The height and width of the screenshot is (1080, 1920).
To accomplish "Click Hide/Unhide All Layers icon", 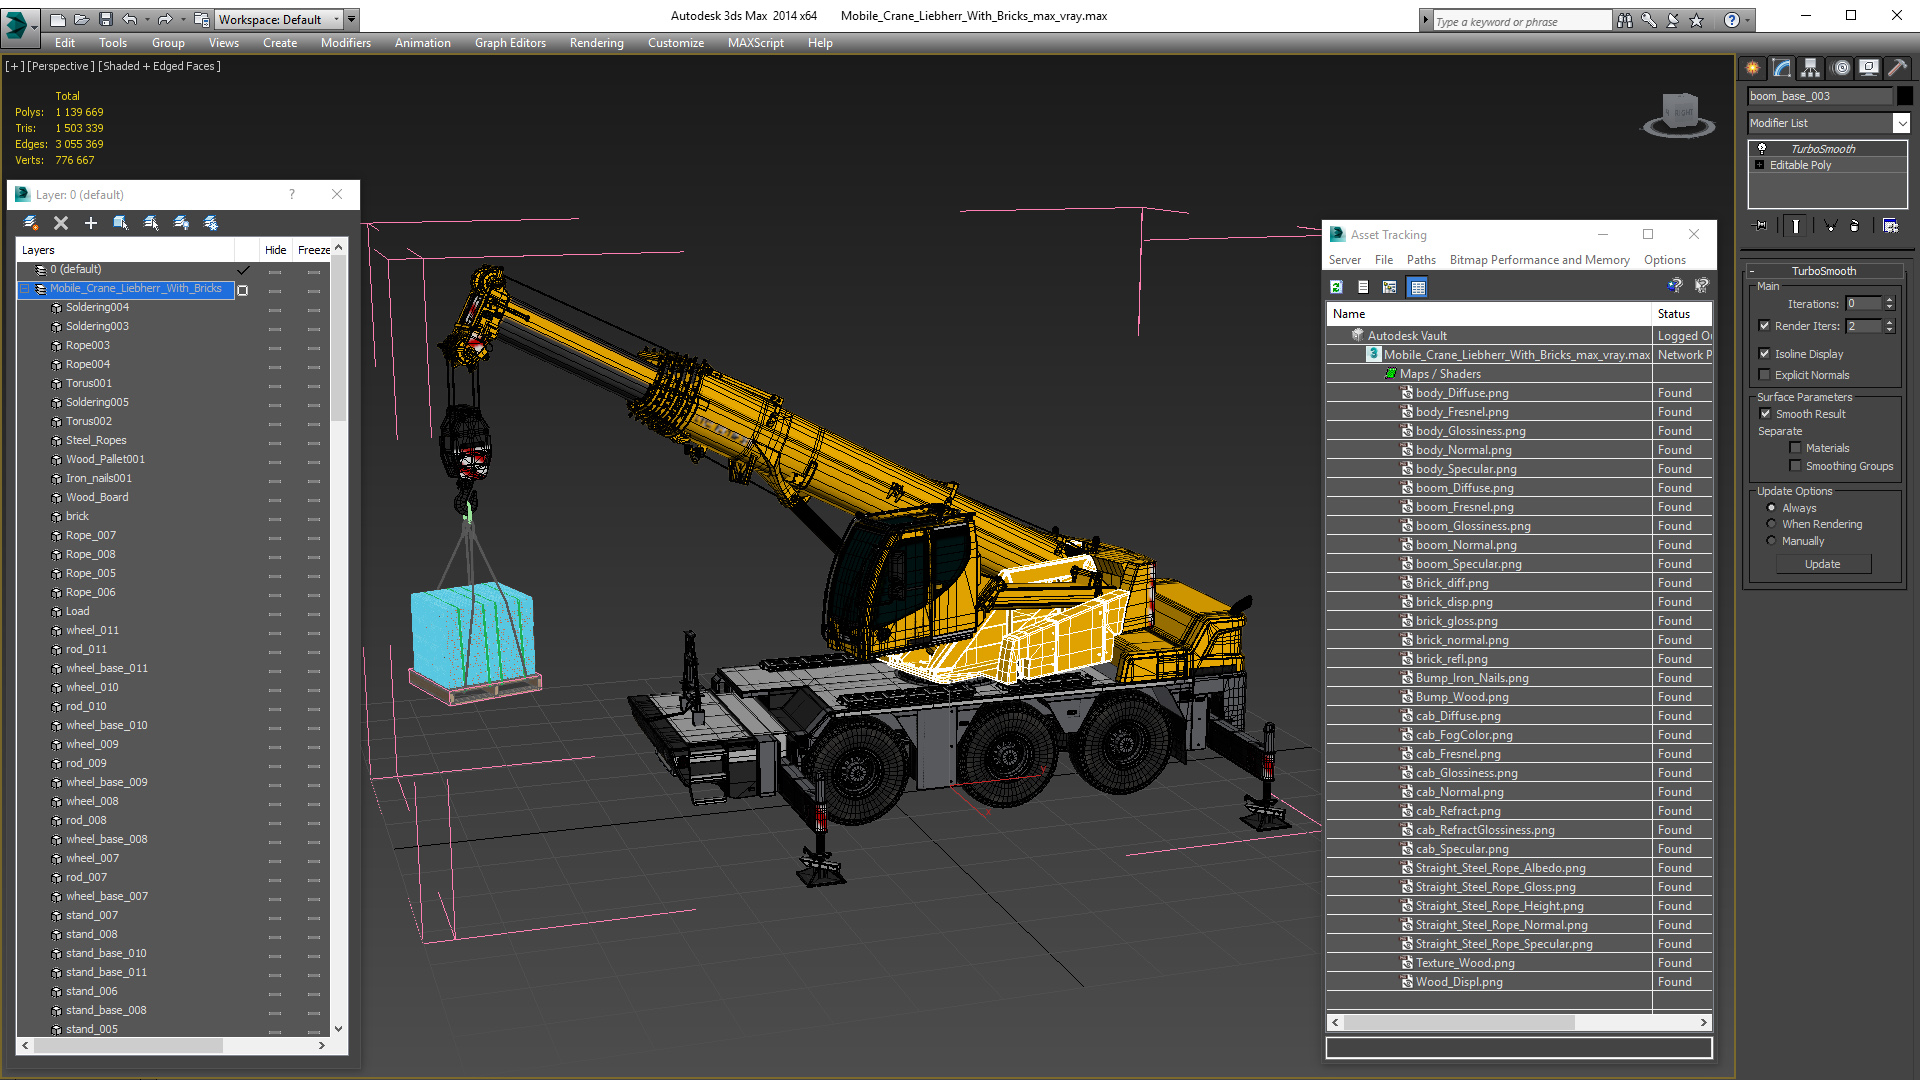I will click(x=181, y=223).
